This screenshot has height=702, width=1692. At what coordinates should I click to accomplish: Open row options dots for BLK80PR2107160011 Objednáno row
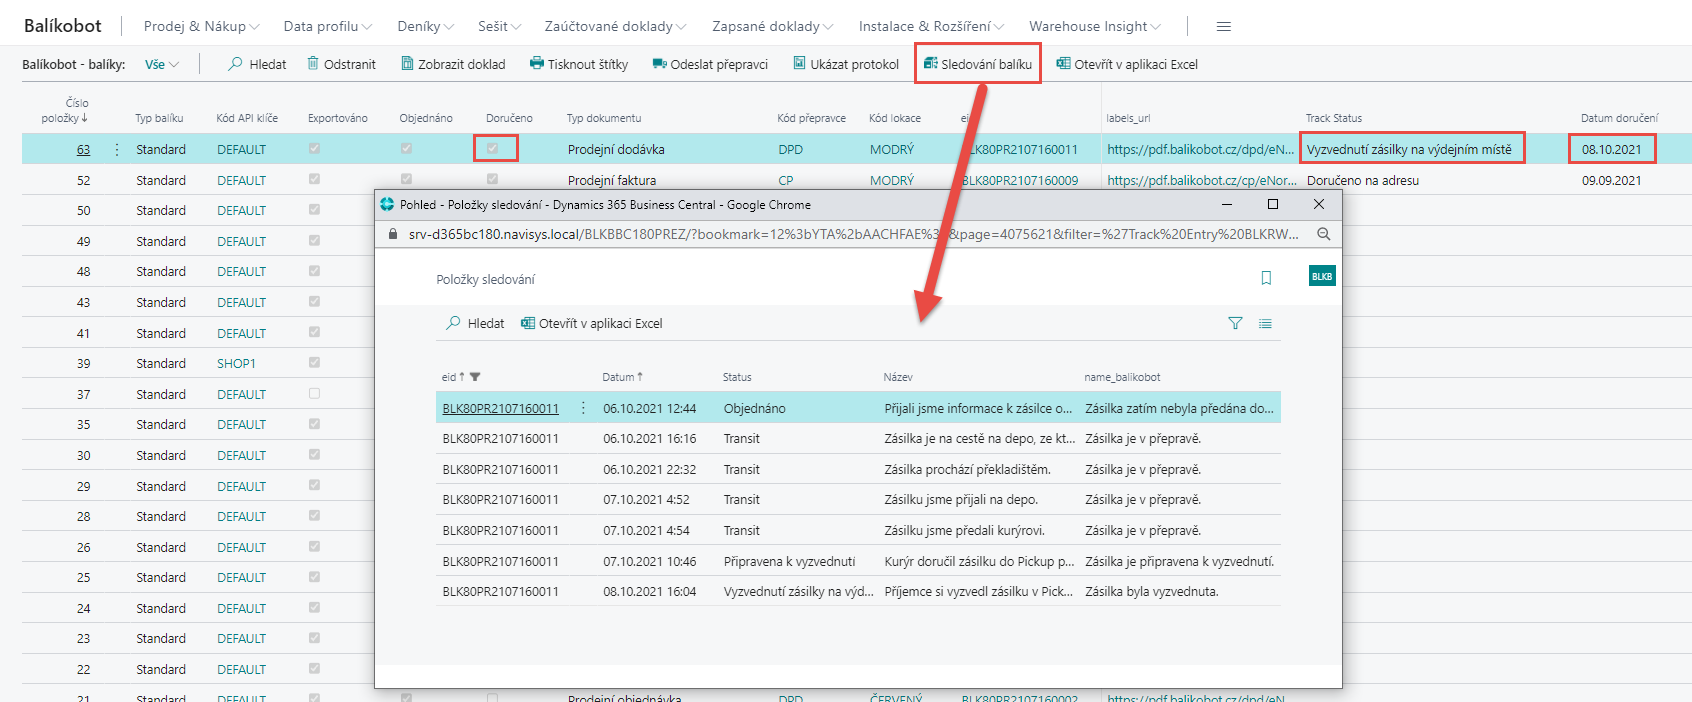[x=583, y=408]
